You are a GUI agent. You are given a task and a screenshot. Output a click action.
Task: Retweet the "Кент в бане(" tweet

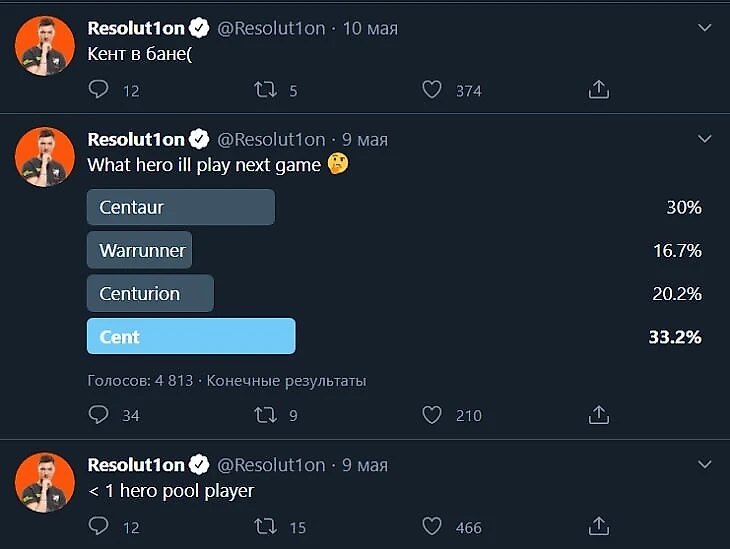point(265,90)
